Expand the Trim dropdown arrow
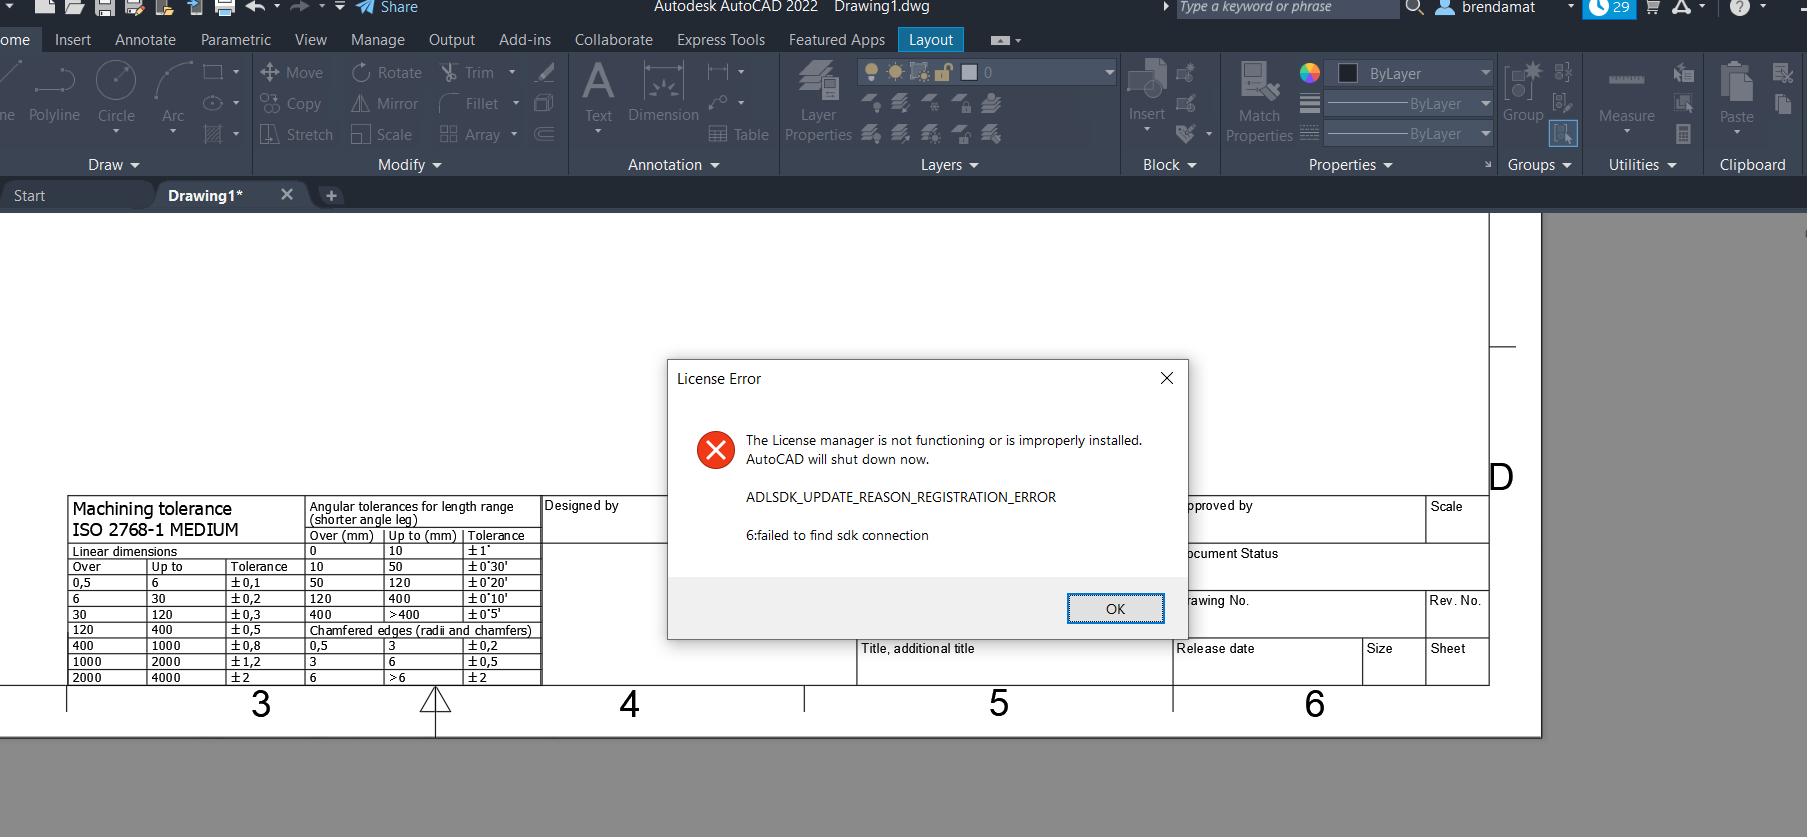Image resolution: width=1807 pixels, height=837 pixels. 512,72
